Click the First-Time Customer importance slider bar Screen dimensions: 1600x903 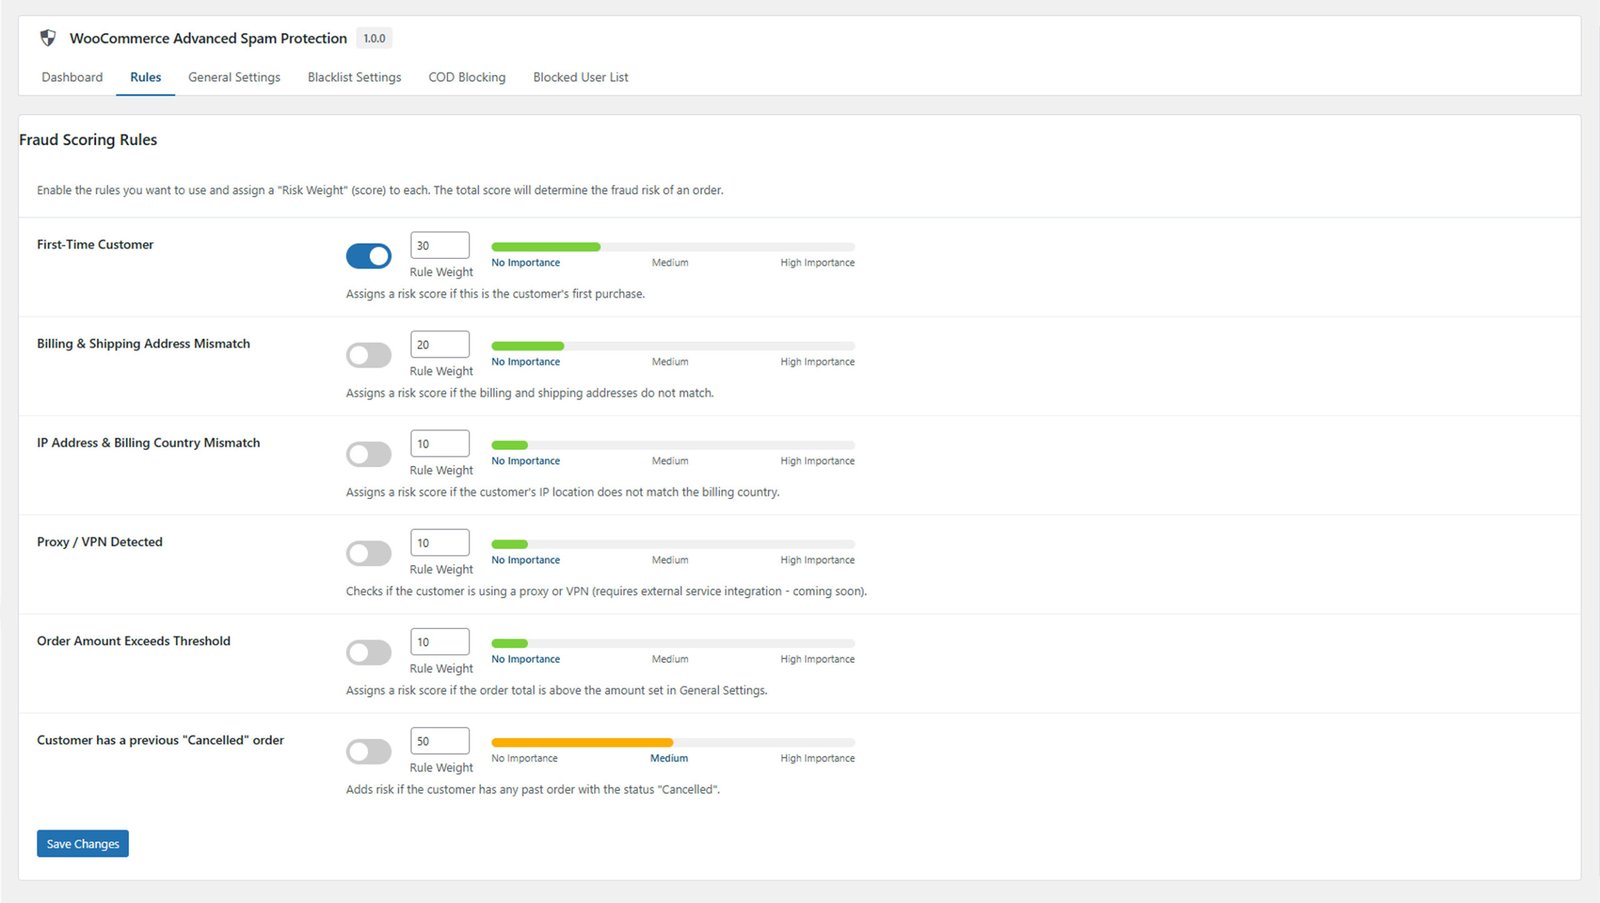(x=672, y=247)
